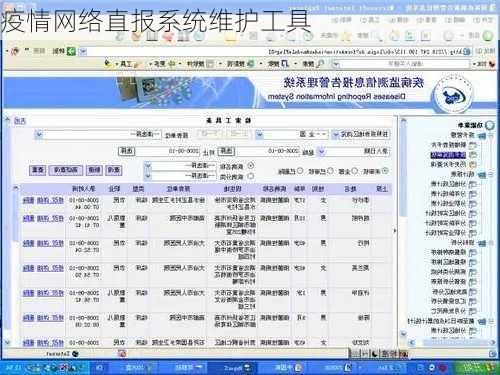Viewport: 500px width, 375px height.
Task: Click the 功能菜单 root icon in tree
Action: point(490,125)
